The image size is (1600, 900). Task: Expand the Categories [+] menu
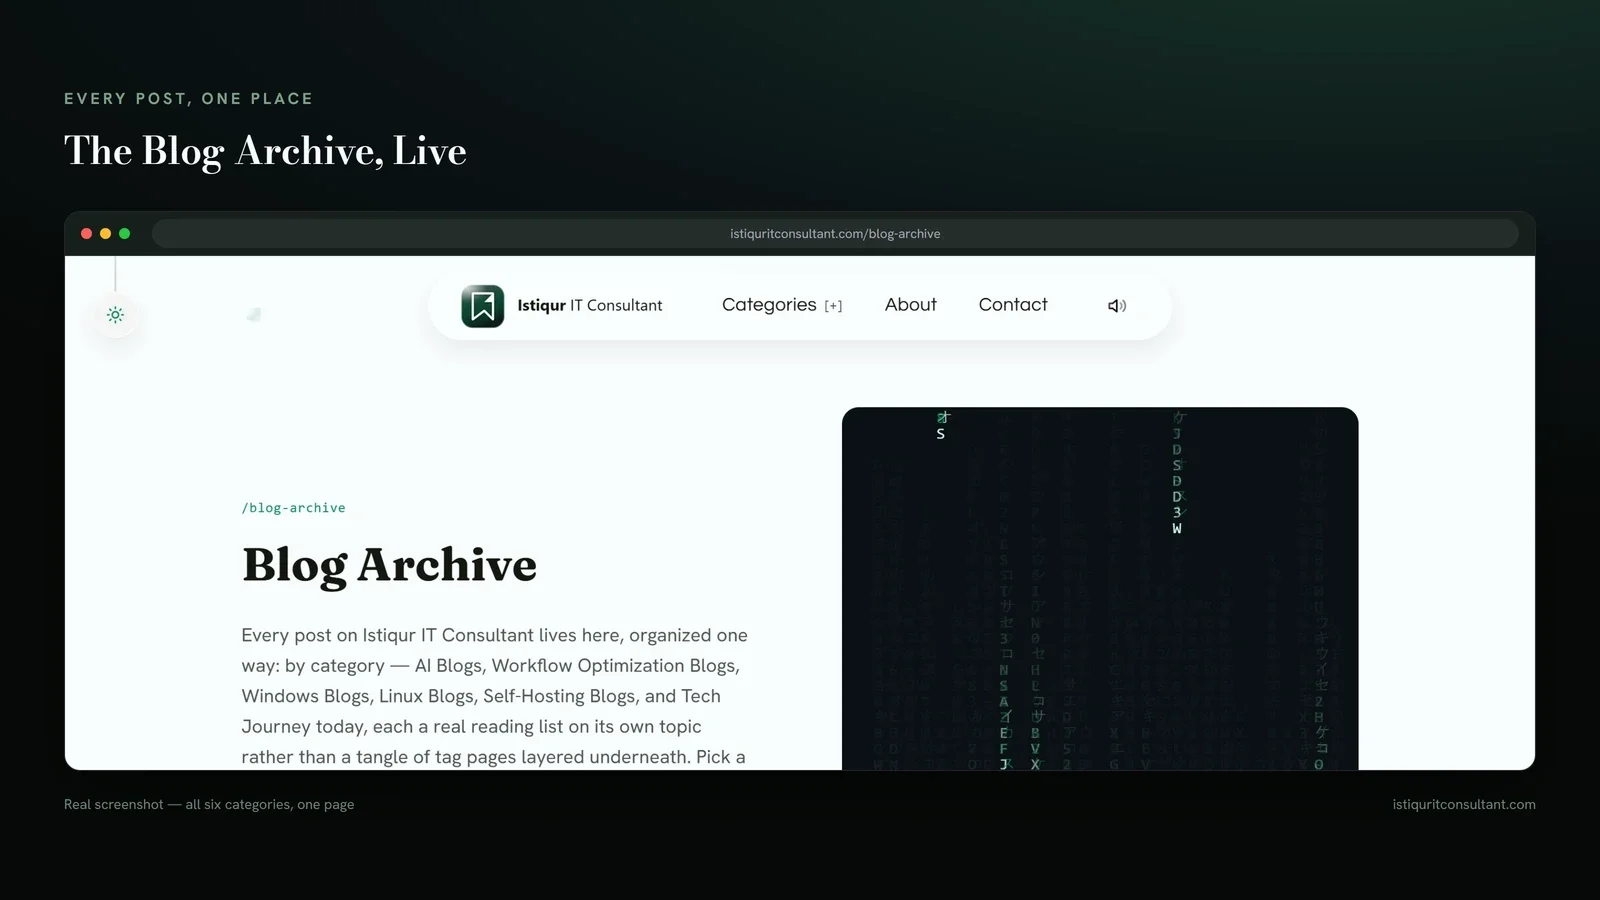[782, 305]
